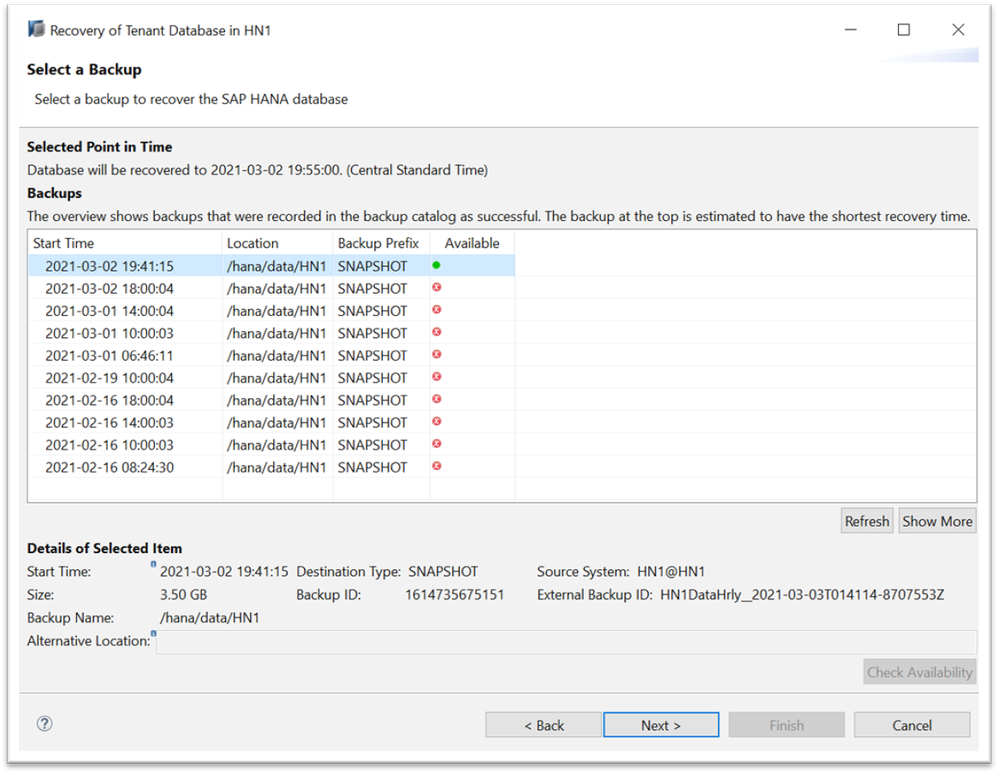Minimize the Recovery wizard window
The height and width of the screenshot is (774, 999).
(851, 29)
